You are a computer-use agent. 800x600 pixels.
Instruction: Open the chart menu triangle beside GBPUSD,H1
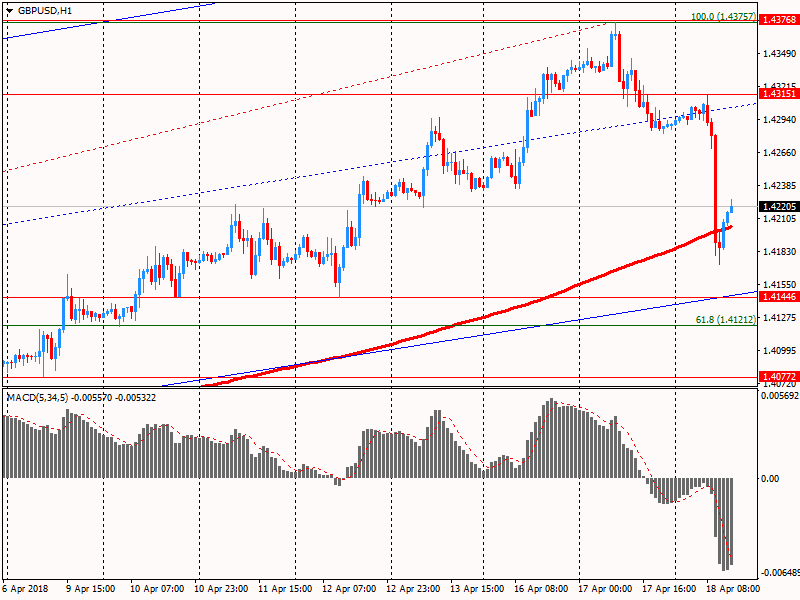10,10
